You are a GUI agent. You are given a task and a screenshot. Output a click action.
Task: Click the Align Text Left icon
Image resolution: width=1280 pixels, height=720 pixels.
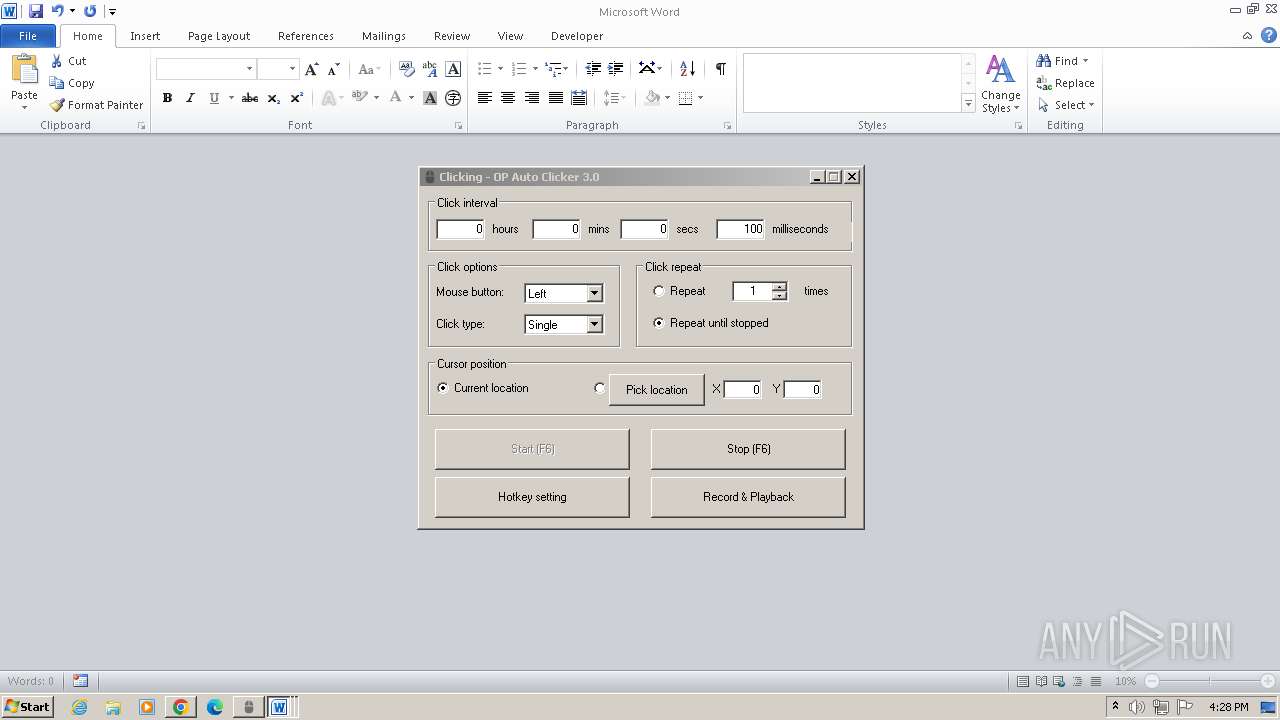tap(485, 98)
